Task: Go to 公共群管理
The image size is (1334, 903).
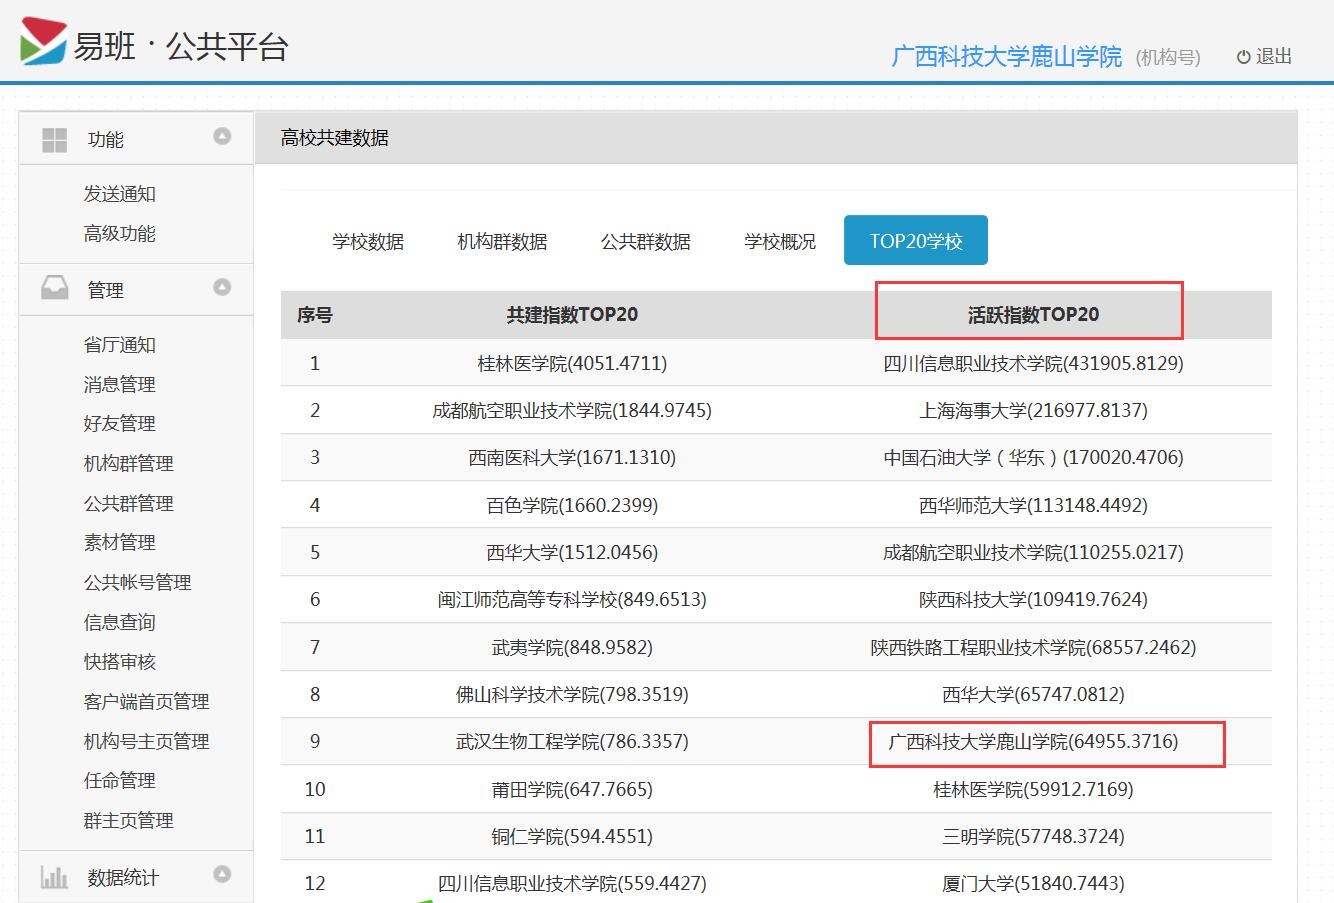Action: point(129,503)
